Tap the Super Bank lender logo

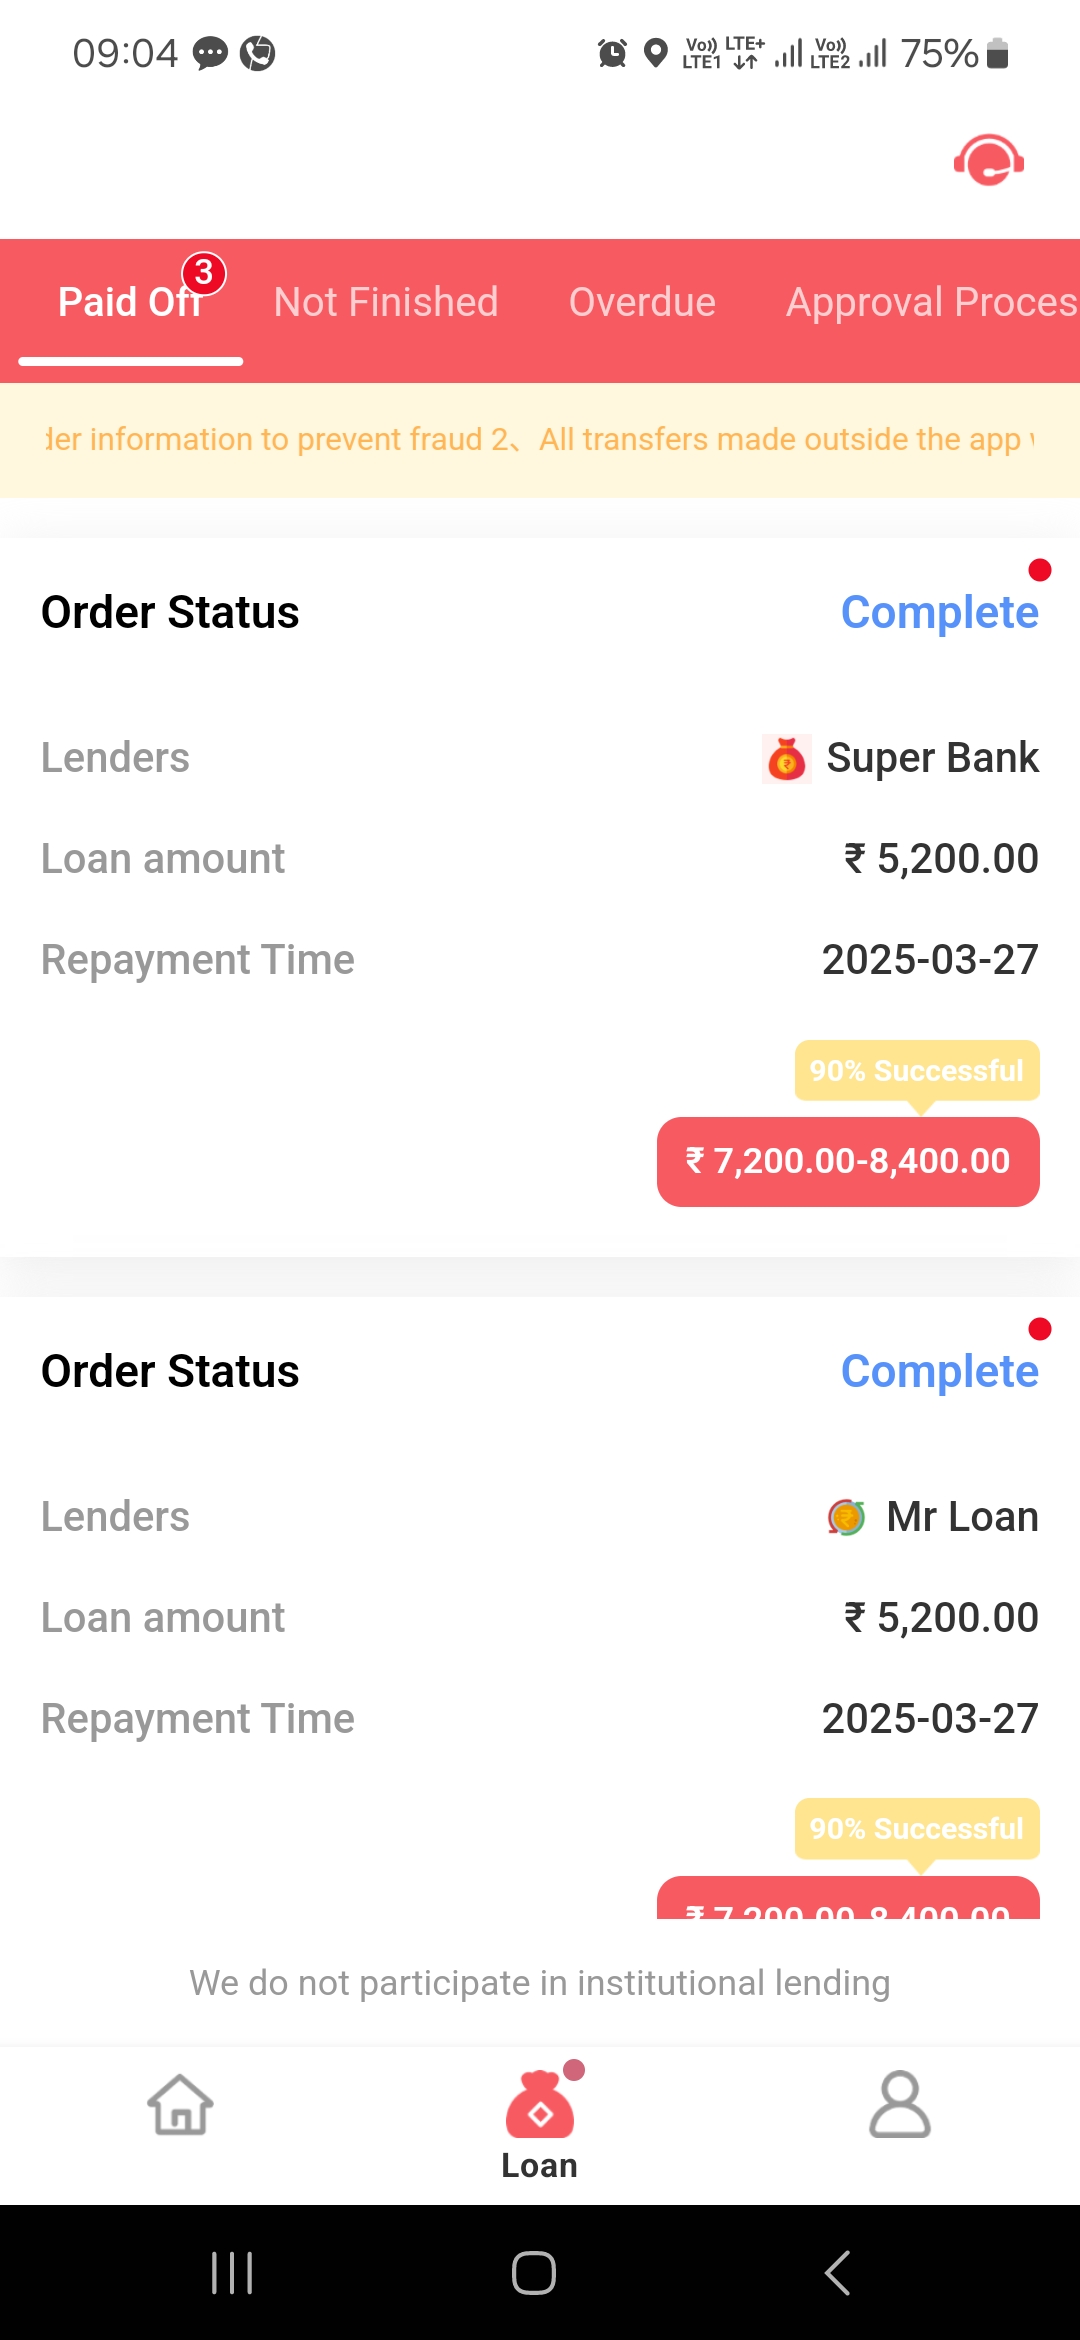(x=787, y=759)
